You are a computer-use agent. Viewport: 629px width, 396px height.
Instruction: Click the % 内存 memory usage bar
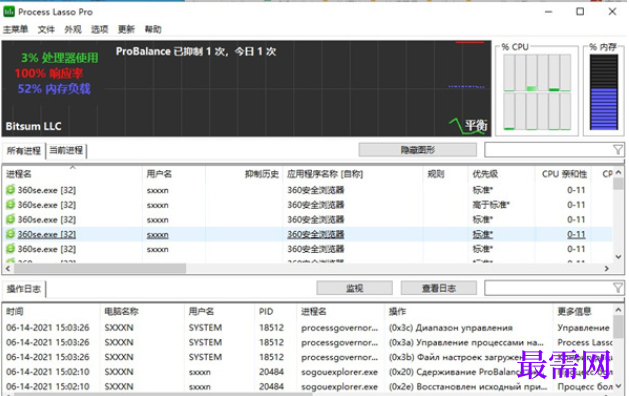pos(604,92)
